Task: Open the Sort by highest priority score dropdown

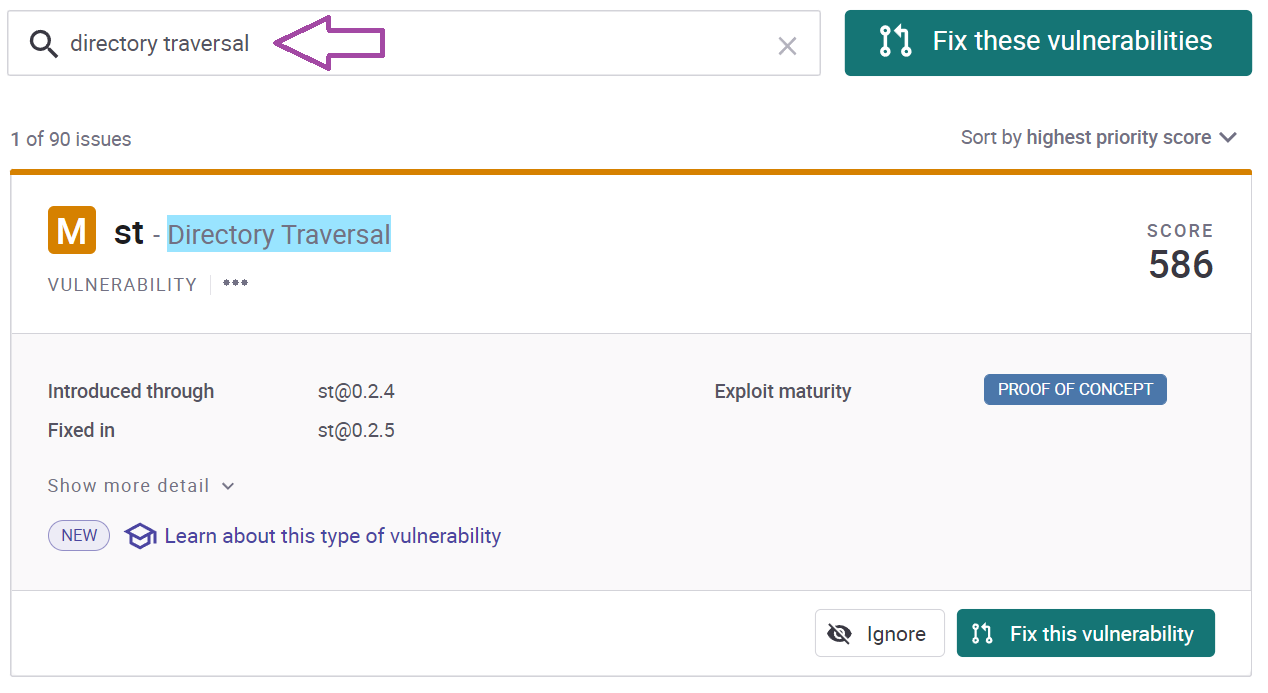Action: 1099,138
